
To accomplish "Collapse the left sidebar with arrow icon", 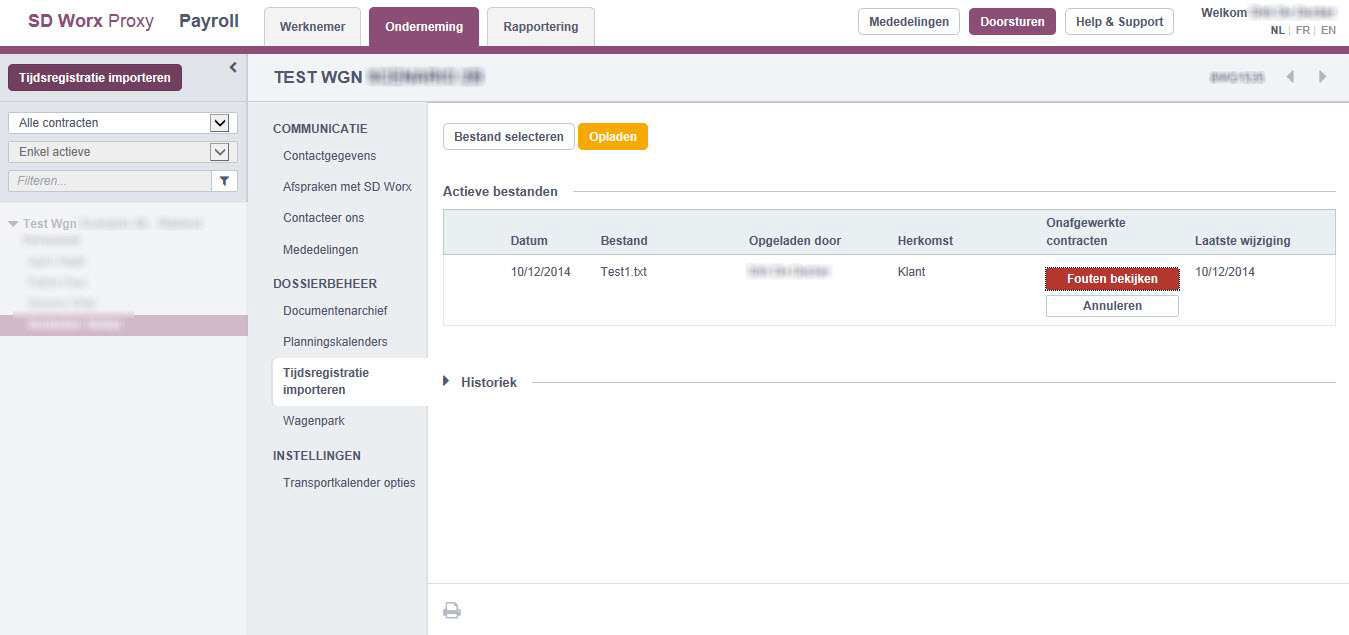I will pos(233,68).
